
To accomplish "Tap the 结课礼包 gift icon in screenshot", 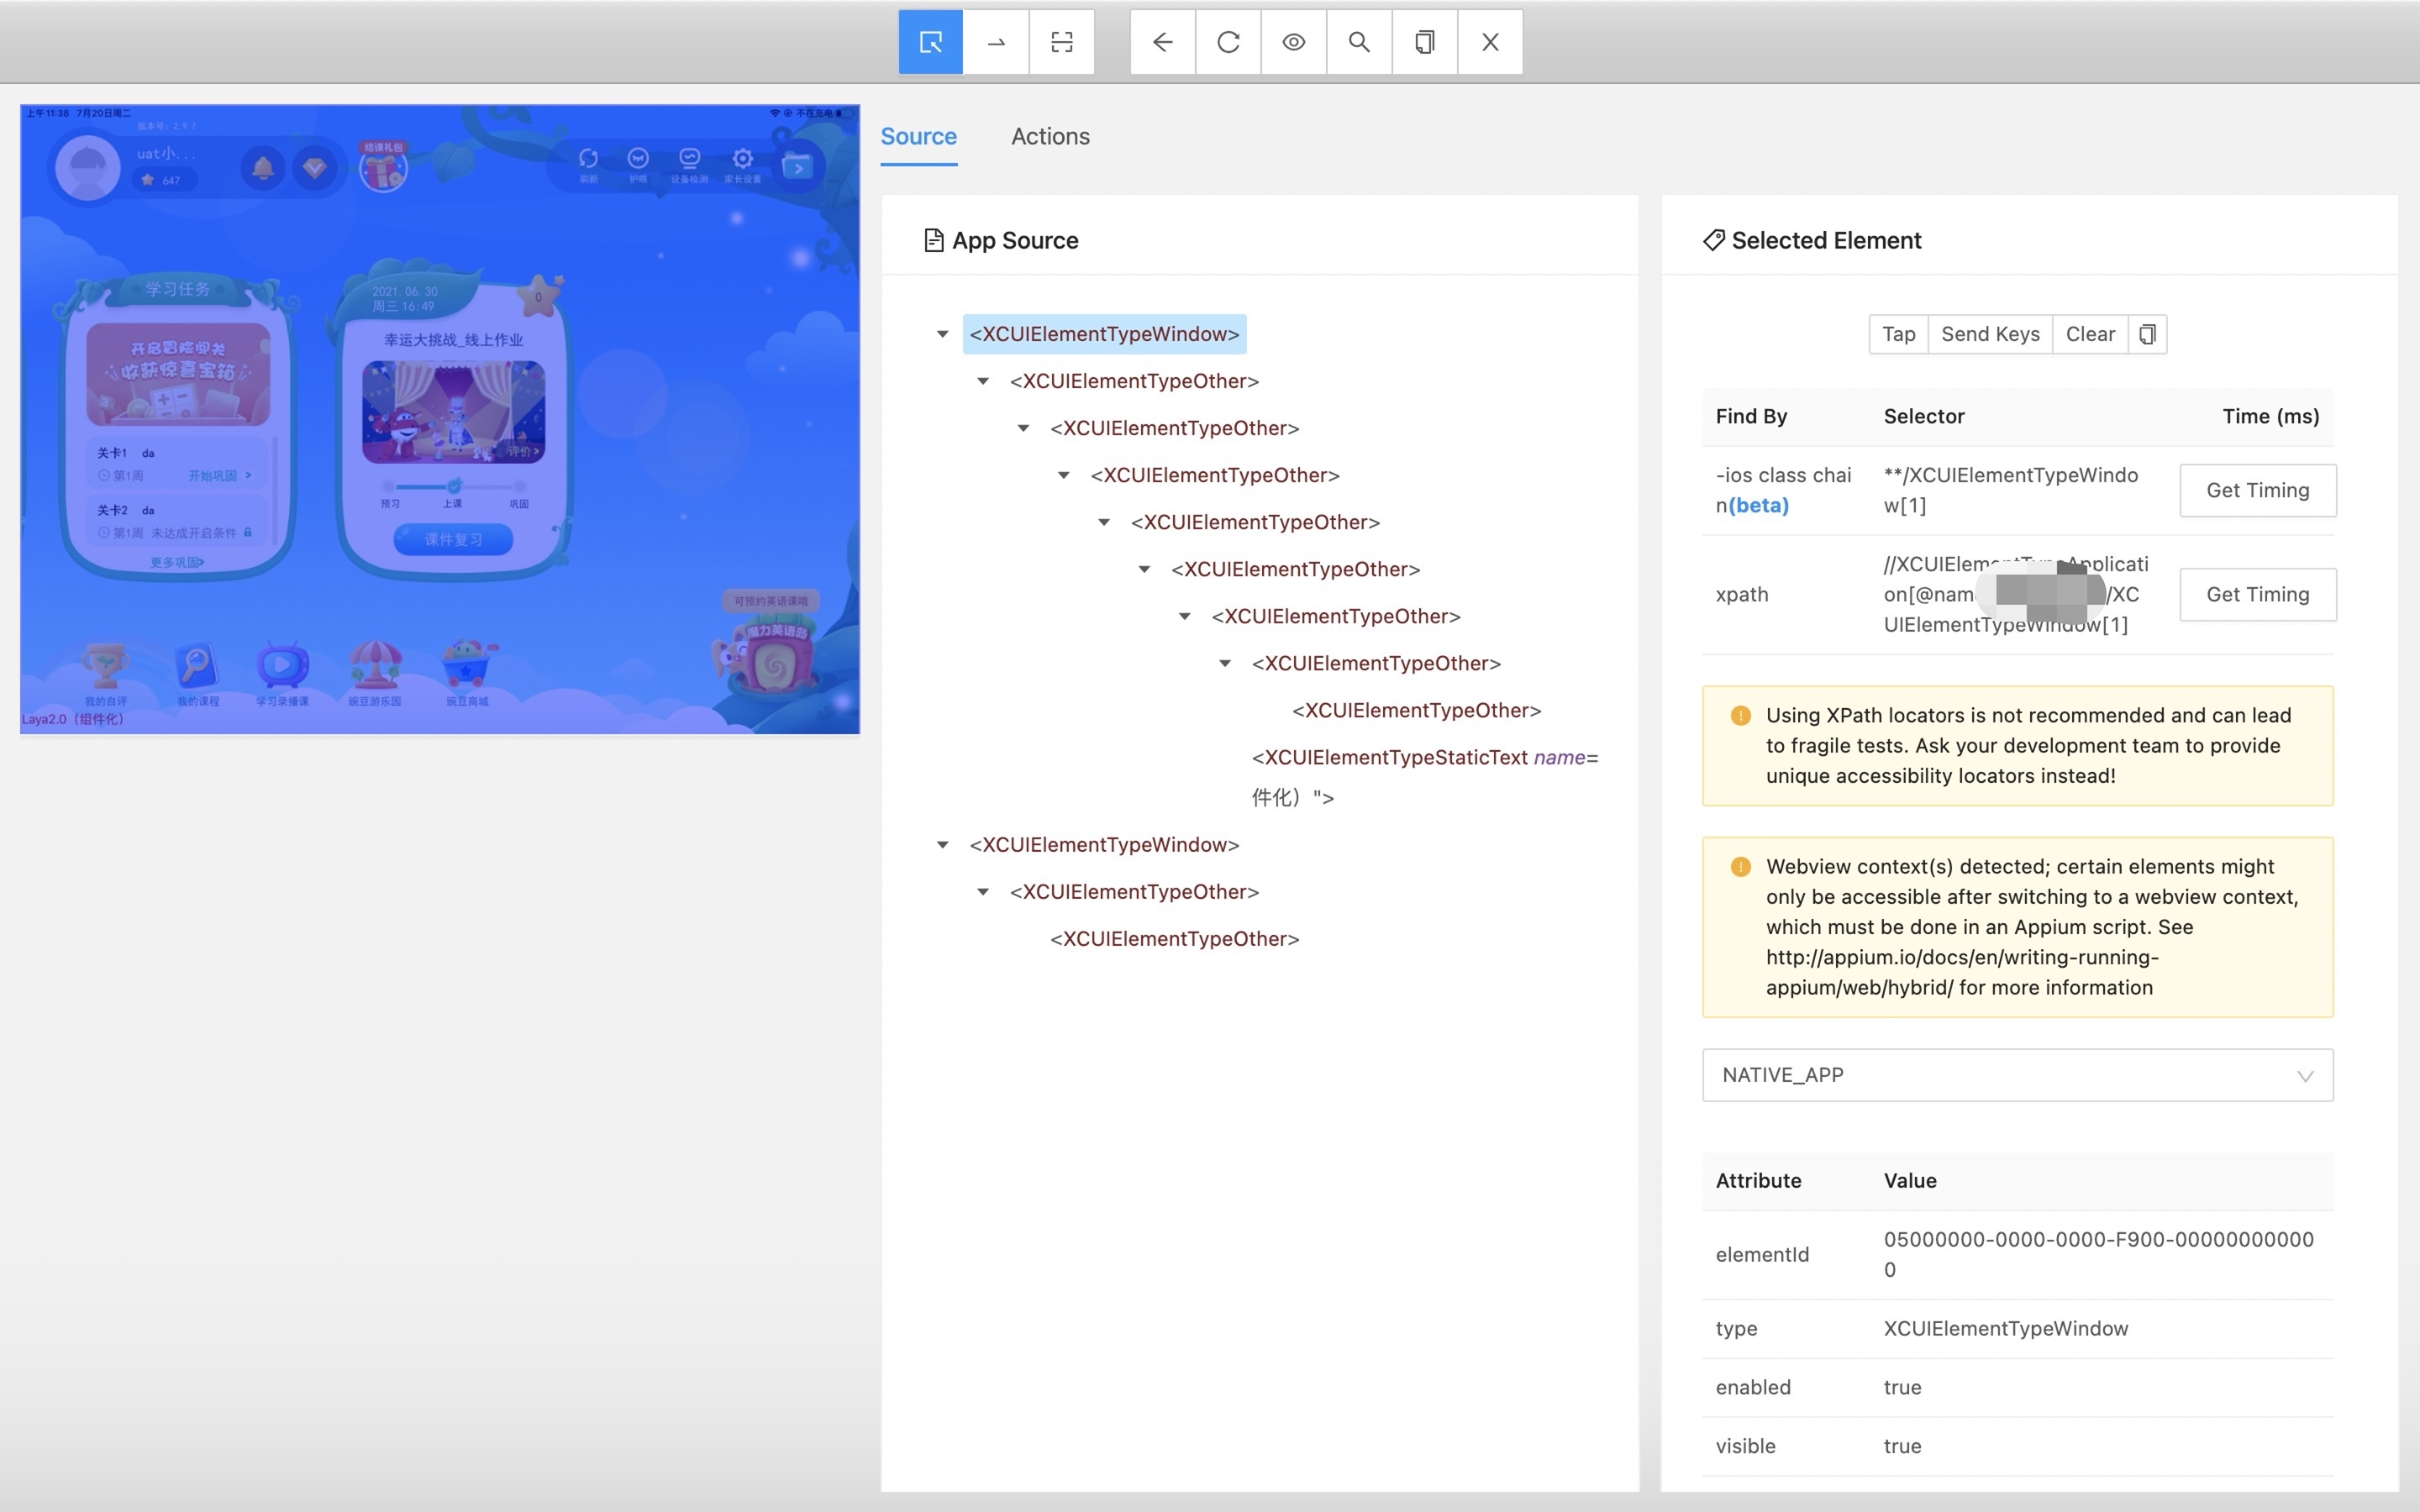I will click(x=384, y=166).
